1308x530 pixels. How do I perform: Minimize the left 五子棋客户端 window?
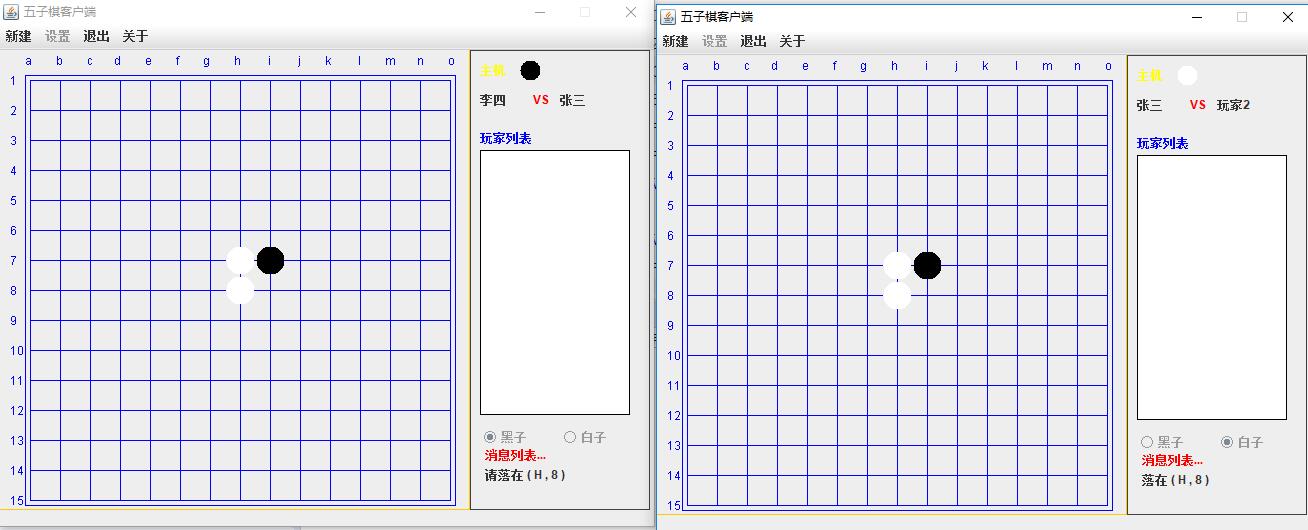(540, 12)
